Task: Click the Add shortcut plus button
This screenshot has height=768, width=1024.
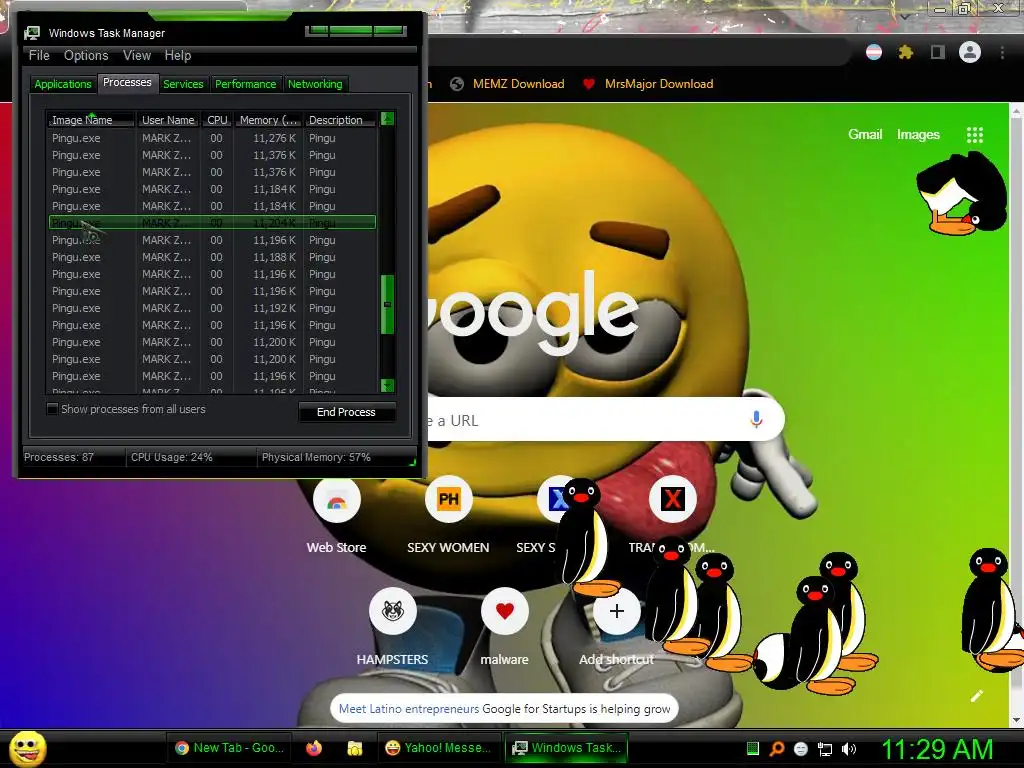Action: tap(616, 611)
